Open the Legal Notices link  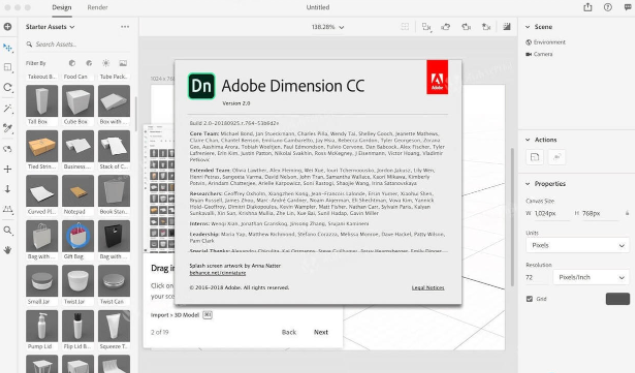click(x=428, y=288)
